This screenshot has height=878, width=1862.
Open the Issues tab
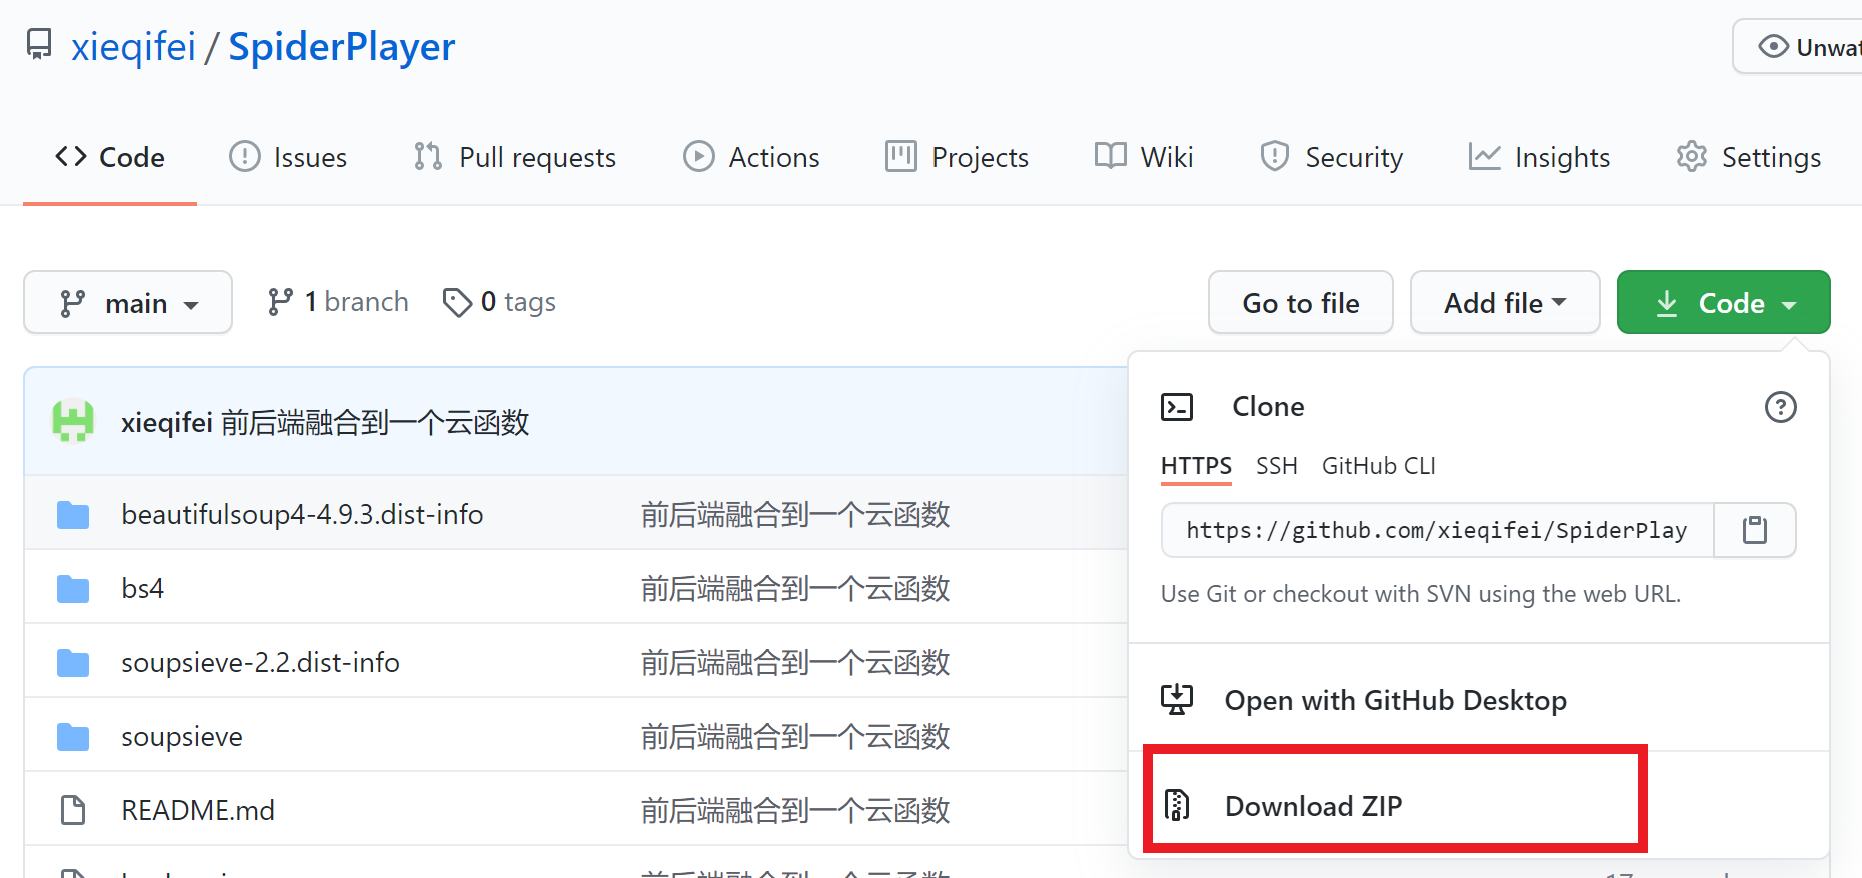288,157
